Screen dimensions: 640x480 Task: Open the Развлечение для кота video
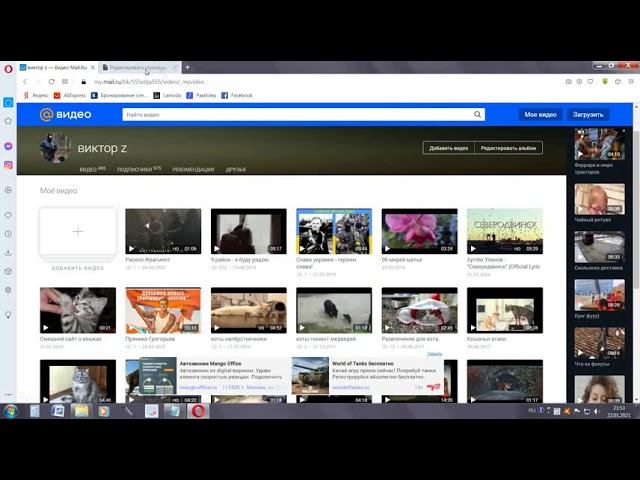pos(420,310)
